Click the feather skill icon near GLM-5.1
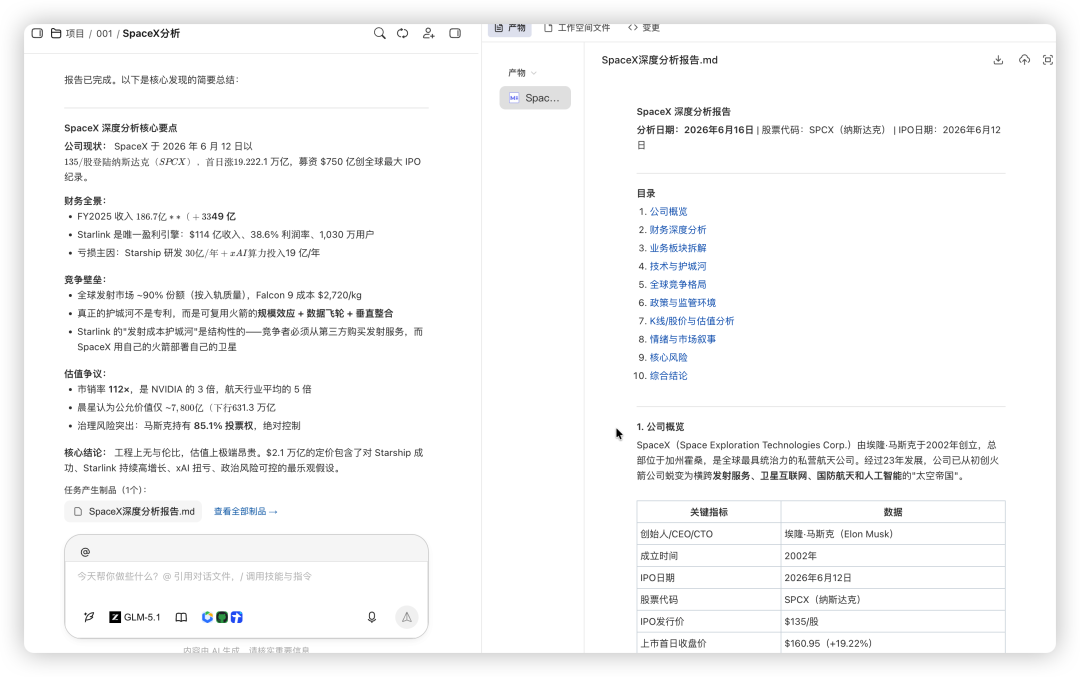The width and height of the screenshot is (1080, 677). click(x=89, y=617)
